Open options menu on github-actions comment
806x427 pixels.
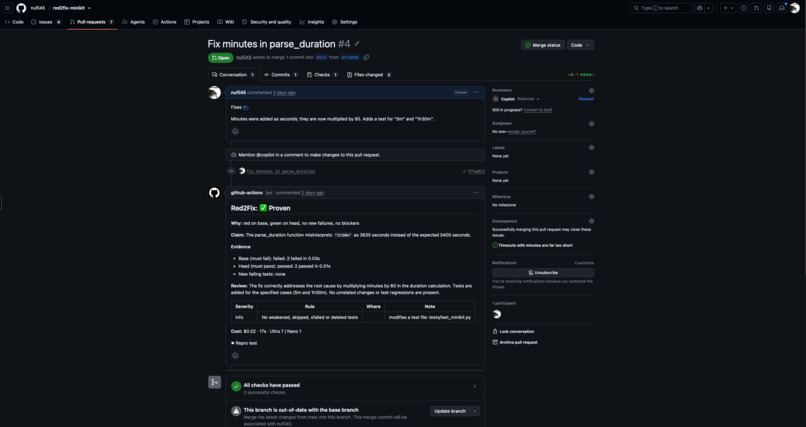[x=475, y=193]
